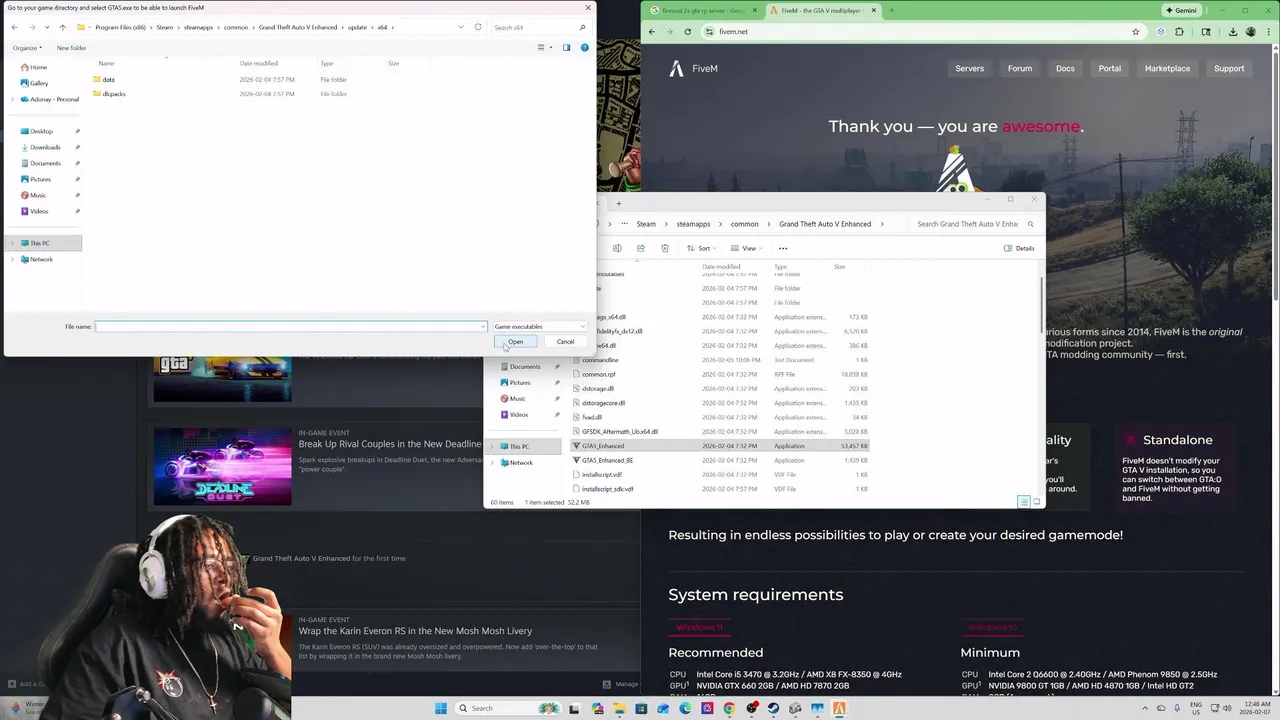Screen dimensions: 1280x720
Task: Click Steam icon in taskbar
Action: coord(773,708)
